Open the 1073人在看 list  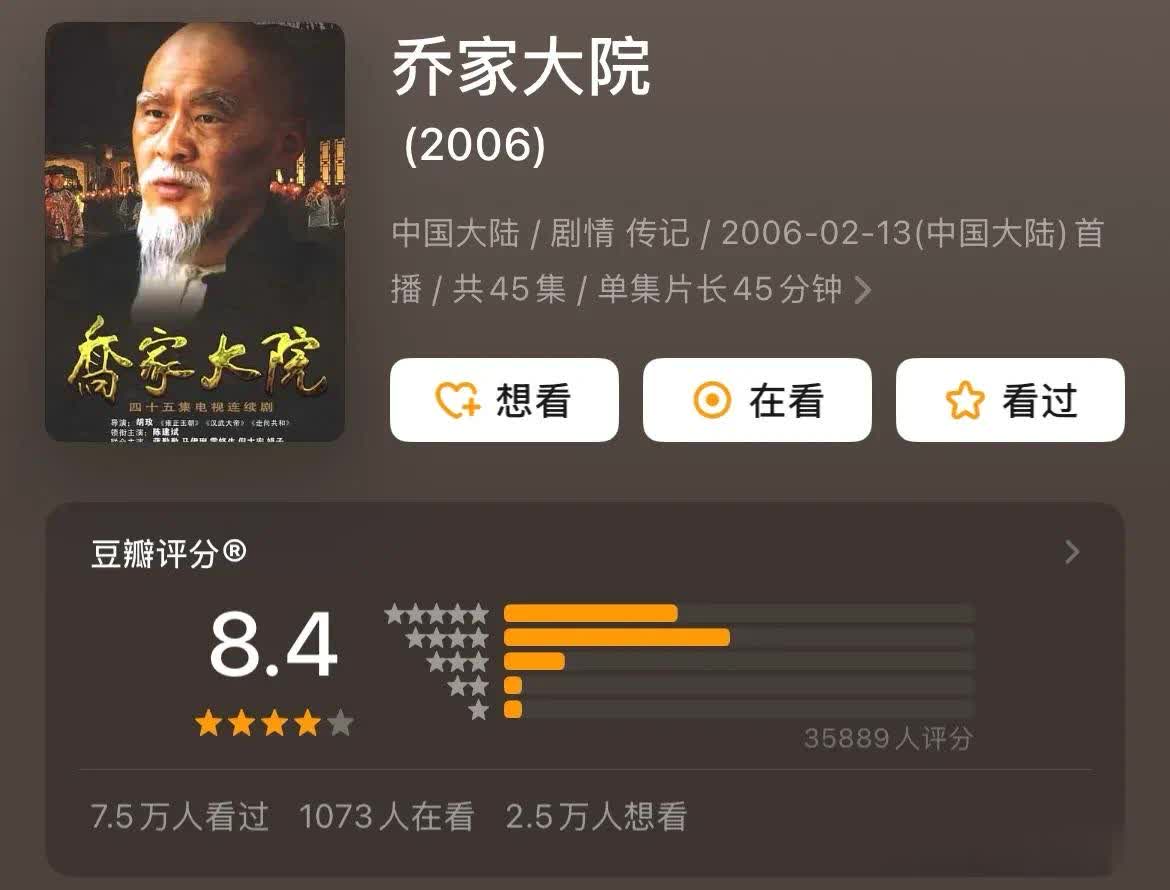coord(387,816)
